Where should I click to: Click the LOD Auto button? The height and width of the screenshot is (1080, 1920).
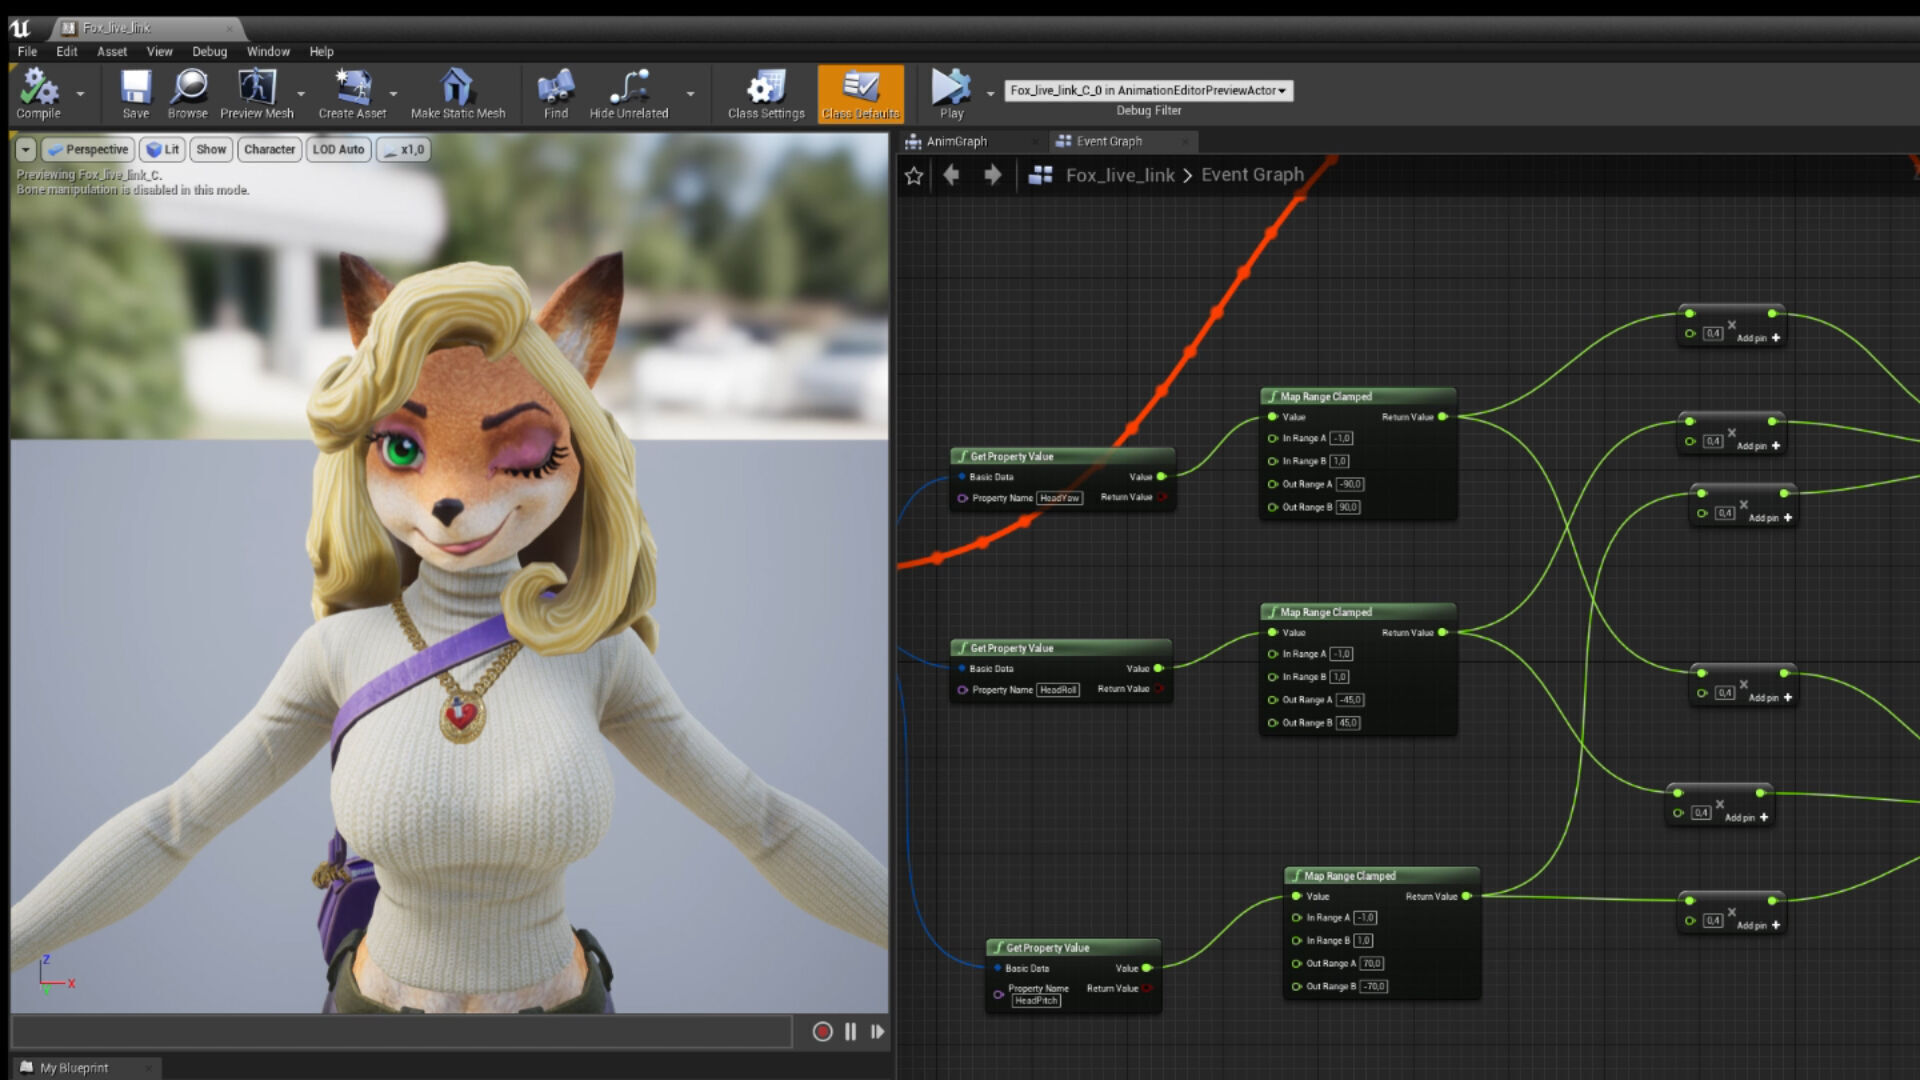[x=338, y=150]
